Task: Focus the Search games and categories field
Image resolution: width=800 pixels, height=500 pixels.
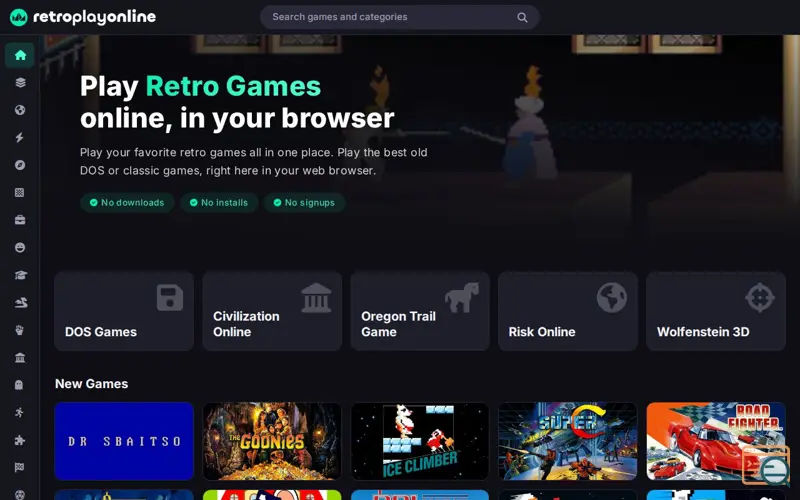Action: 400,17
